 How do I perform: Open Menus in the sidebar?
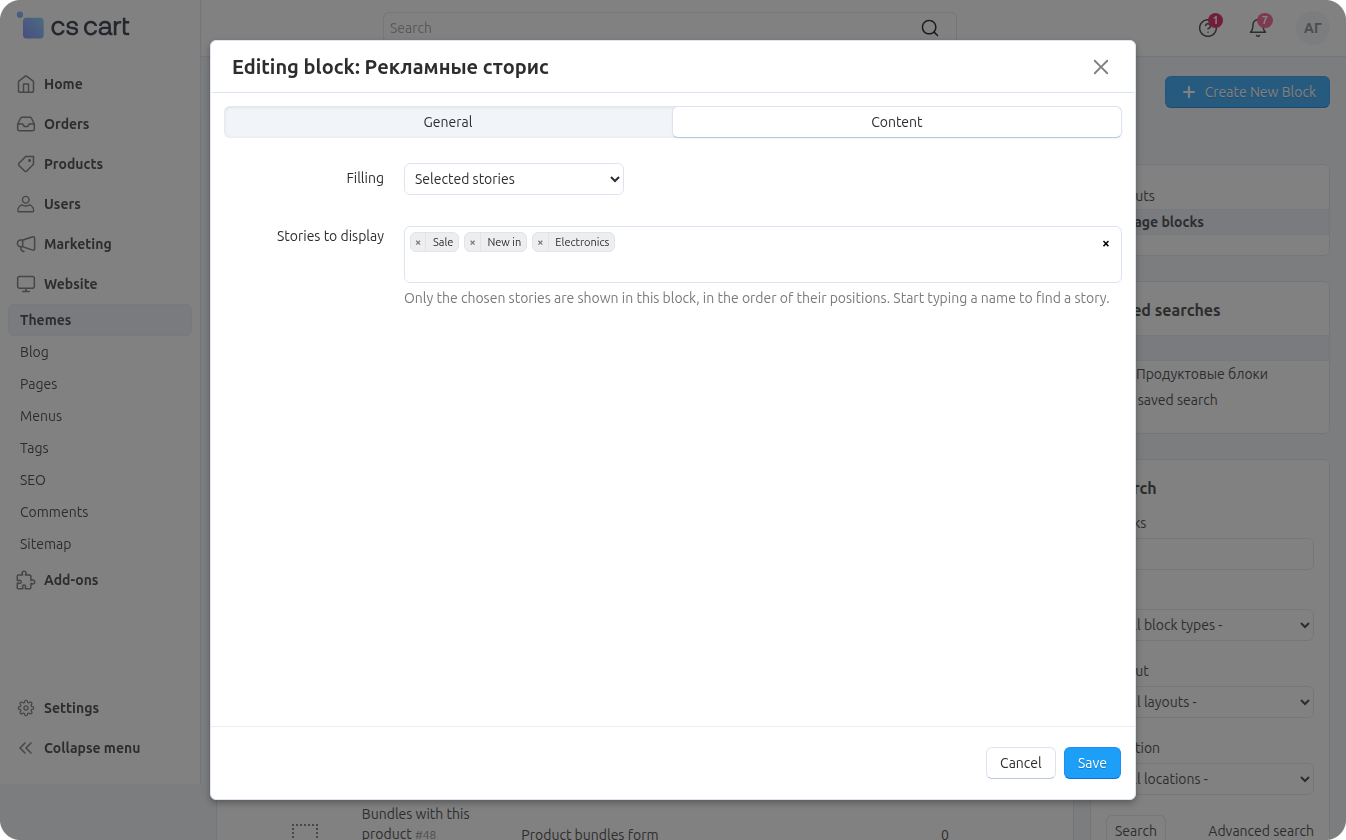click(41, 416)
